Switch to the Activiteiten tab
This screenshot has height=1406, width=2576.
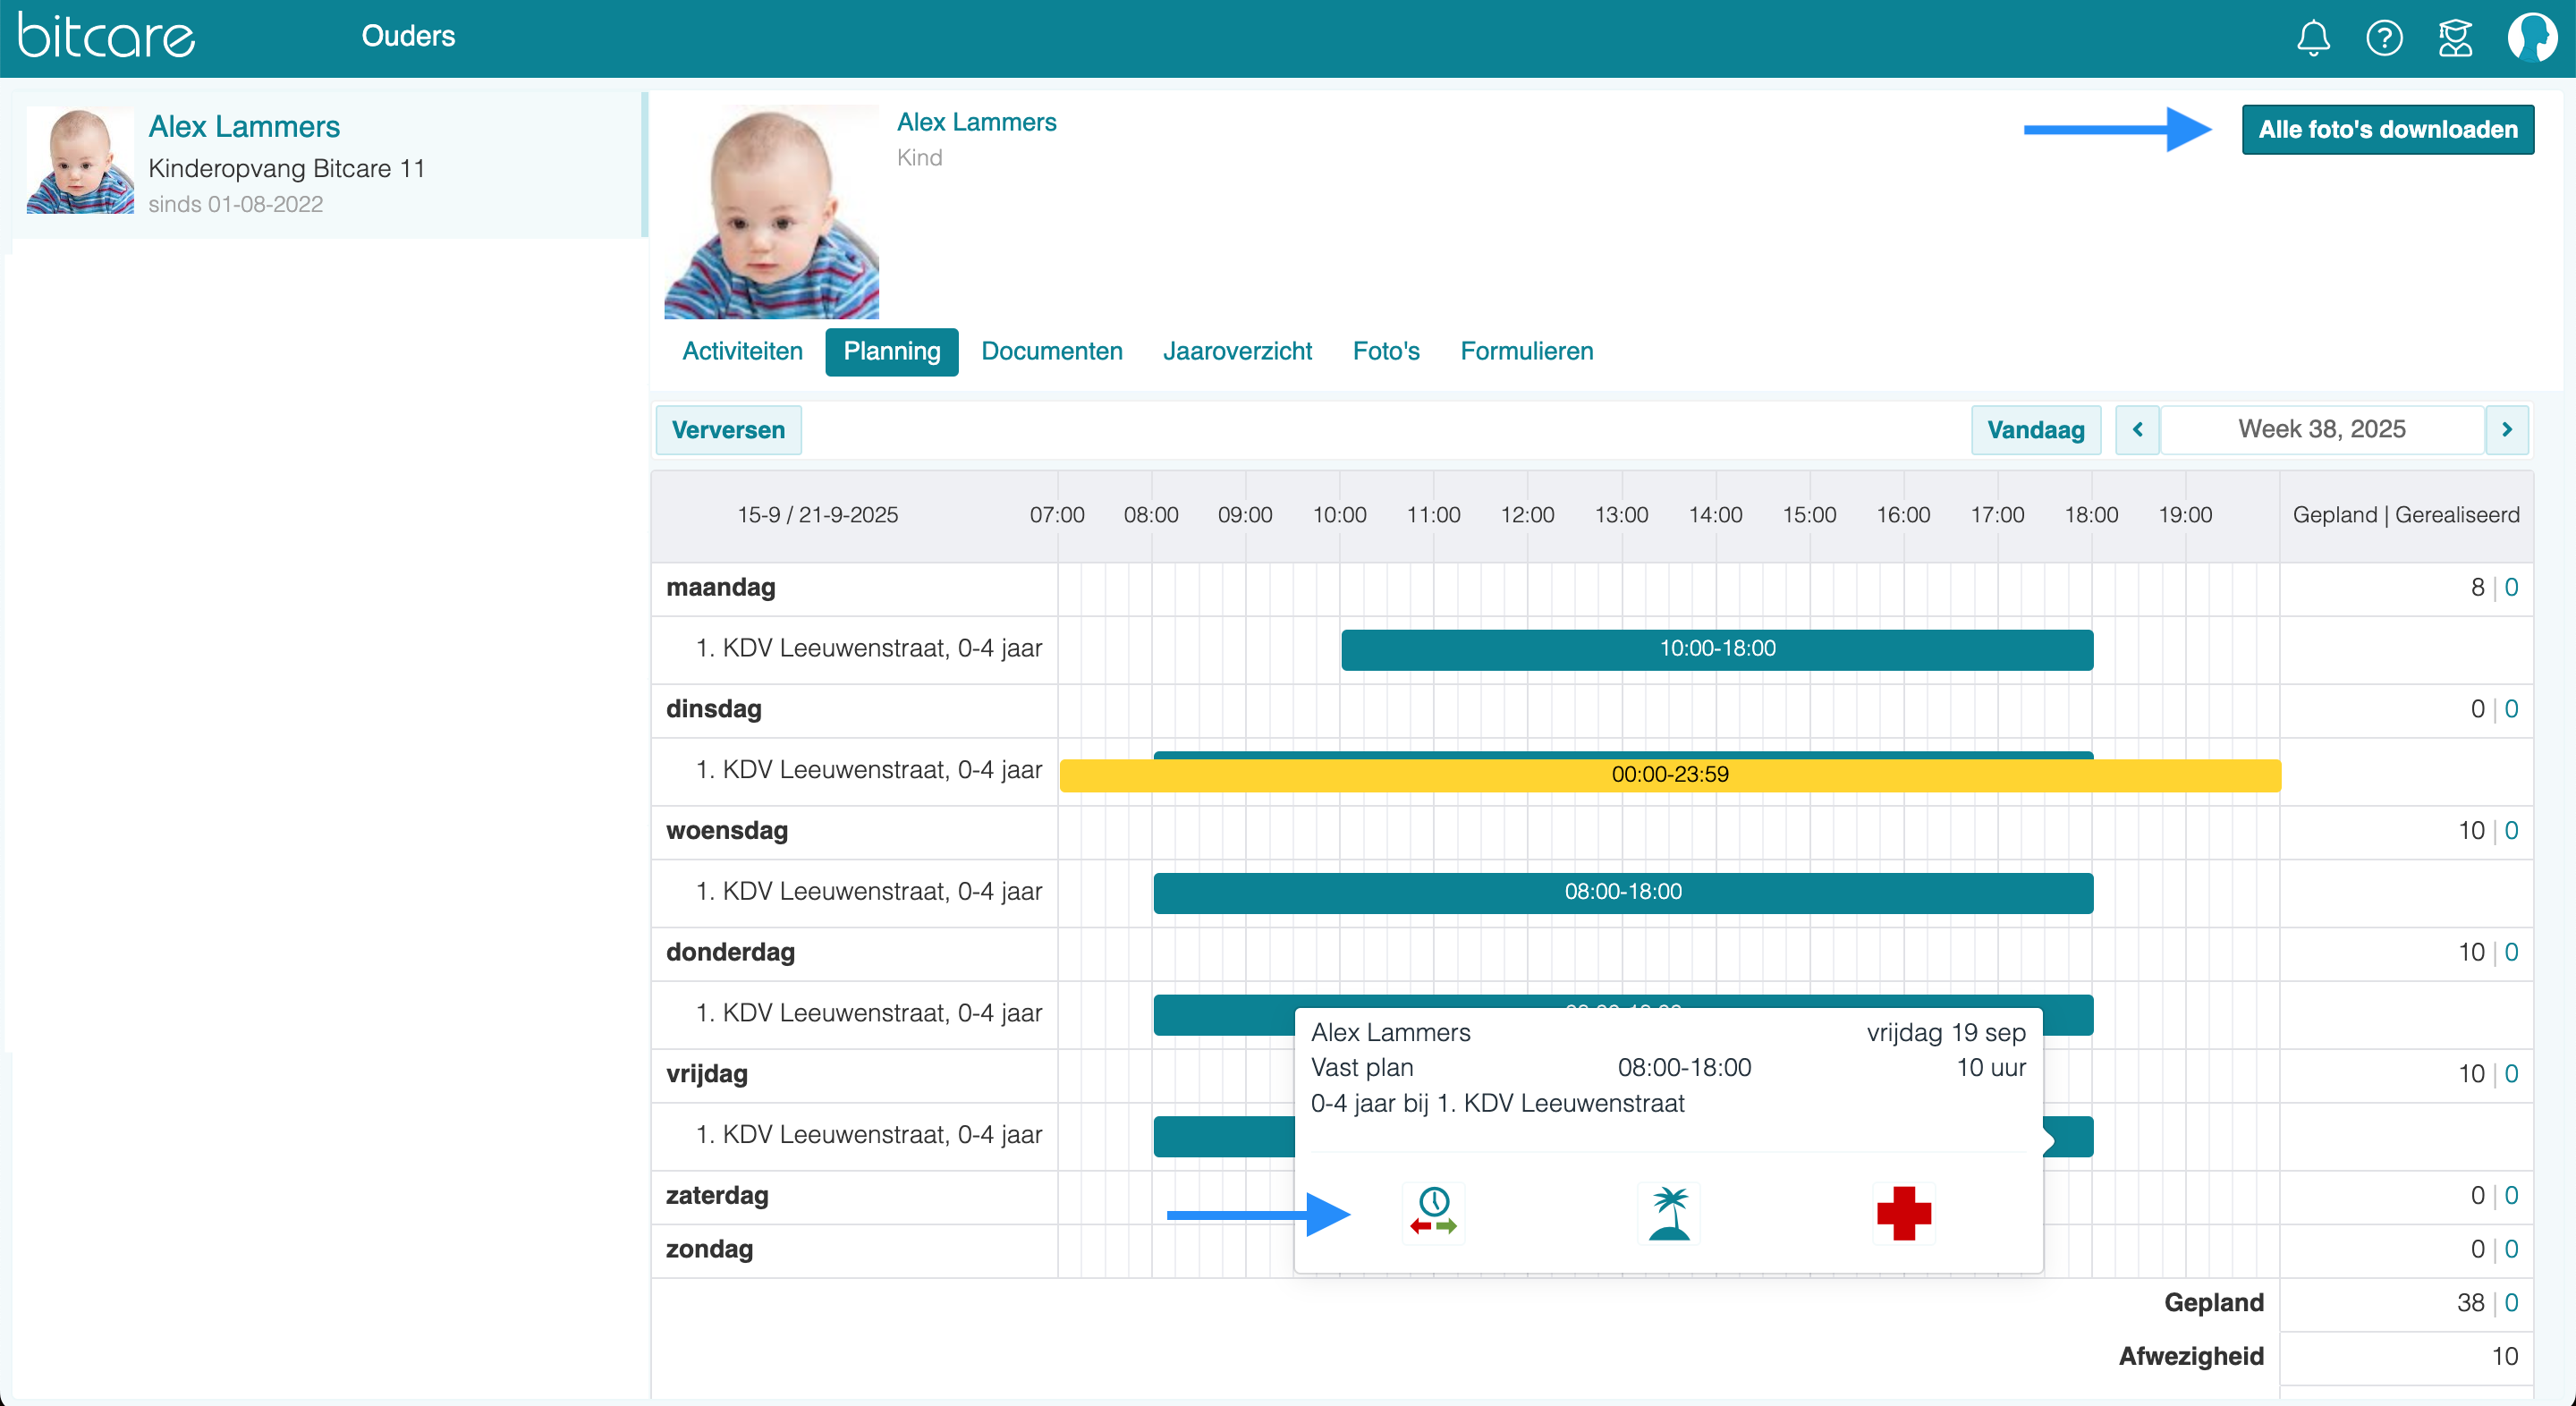tap(742, 352)
